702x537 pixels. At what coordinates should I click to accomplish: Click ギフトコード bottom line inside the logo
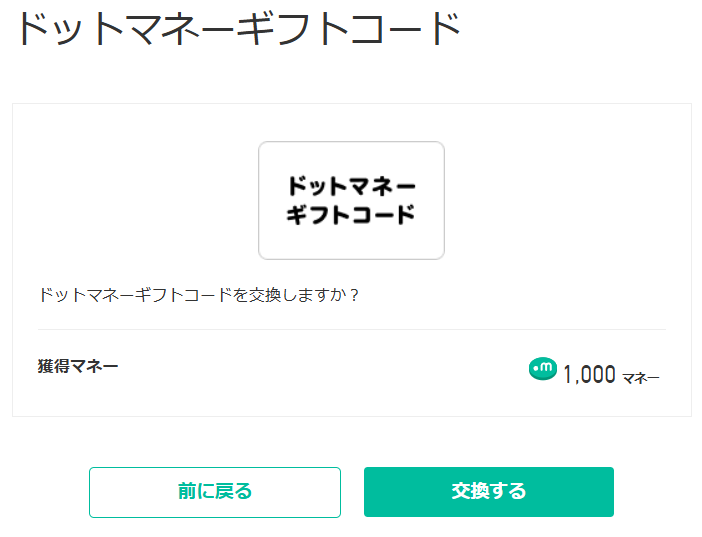click(351, 215)
